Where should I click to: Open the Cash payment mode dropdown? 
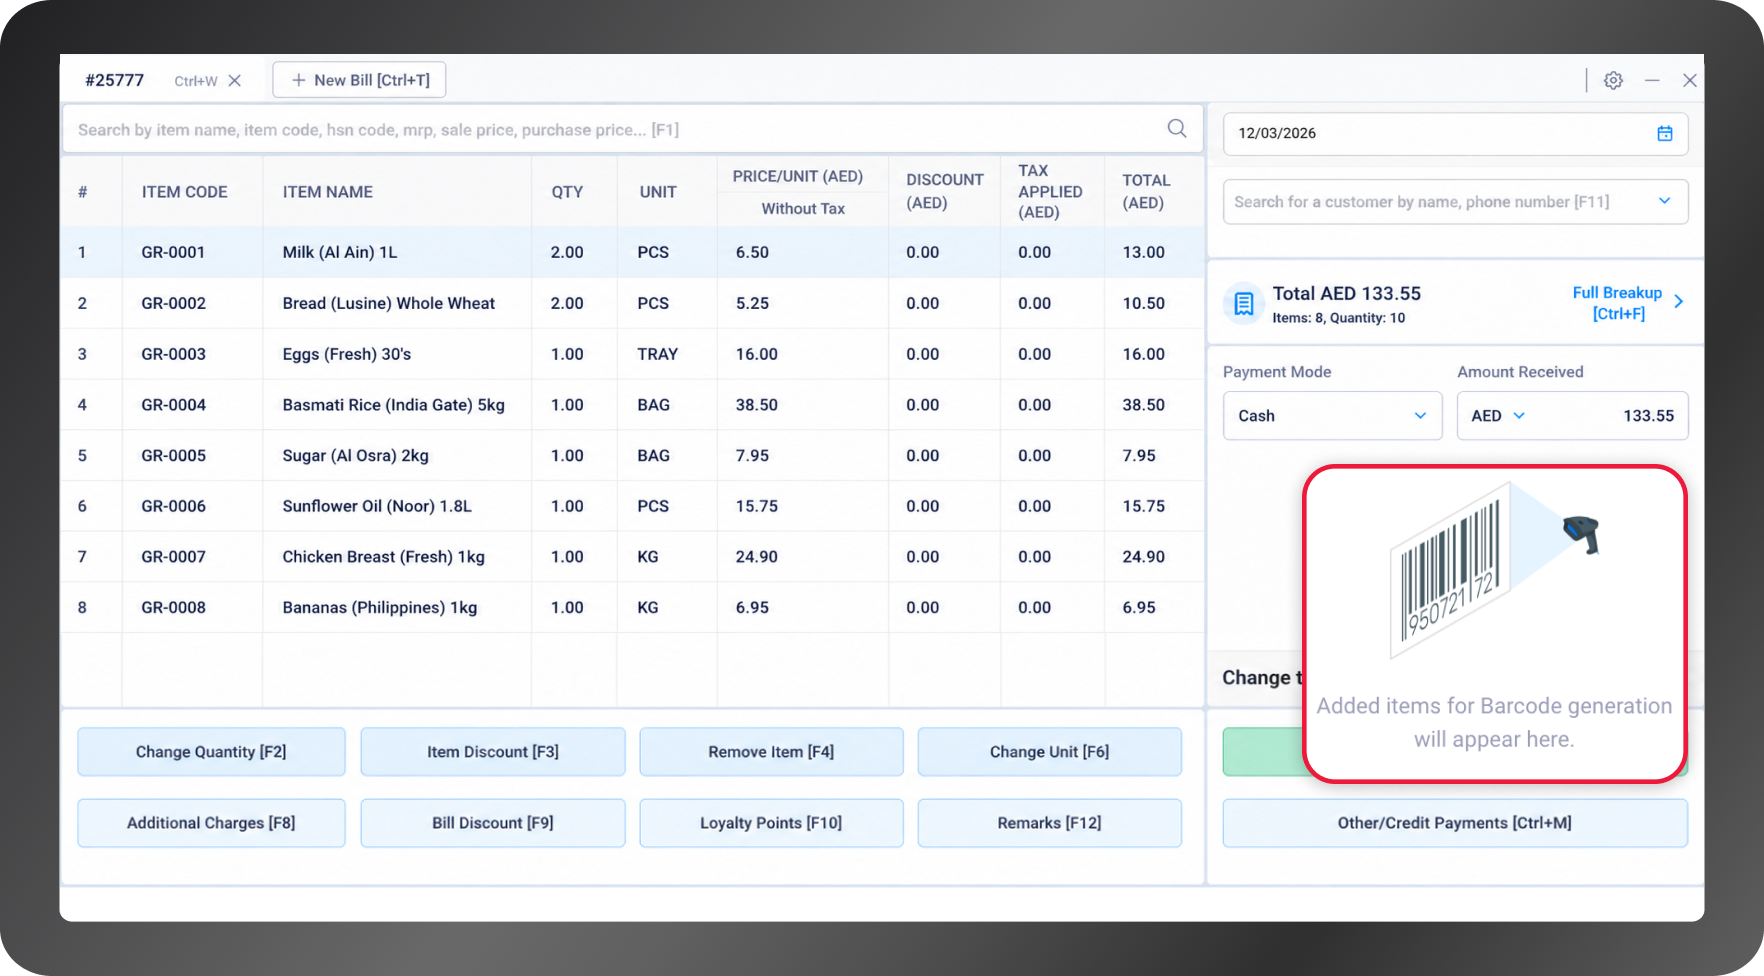1332,416
